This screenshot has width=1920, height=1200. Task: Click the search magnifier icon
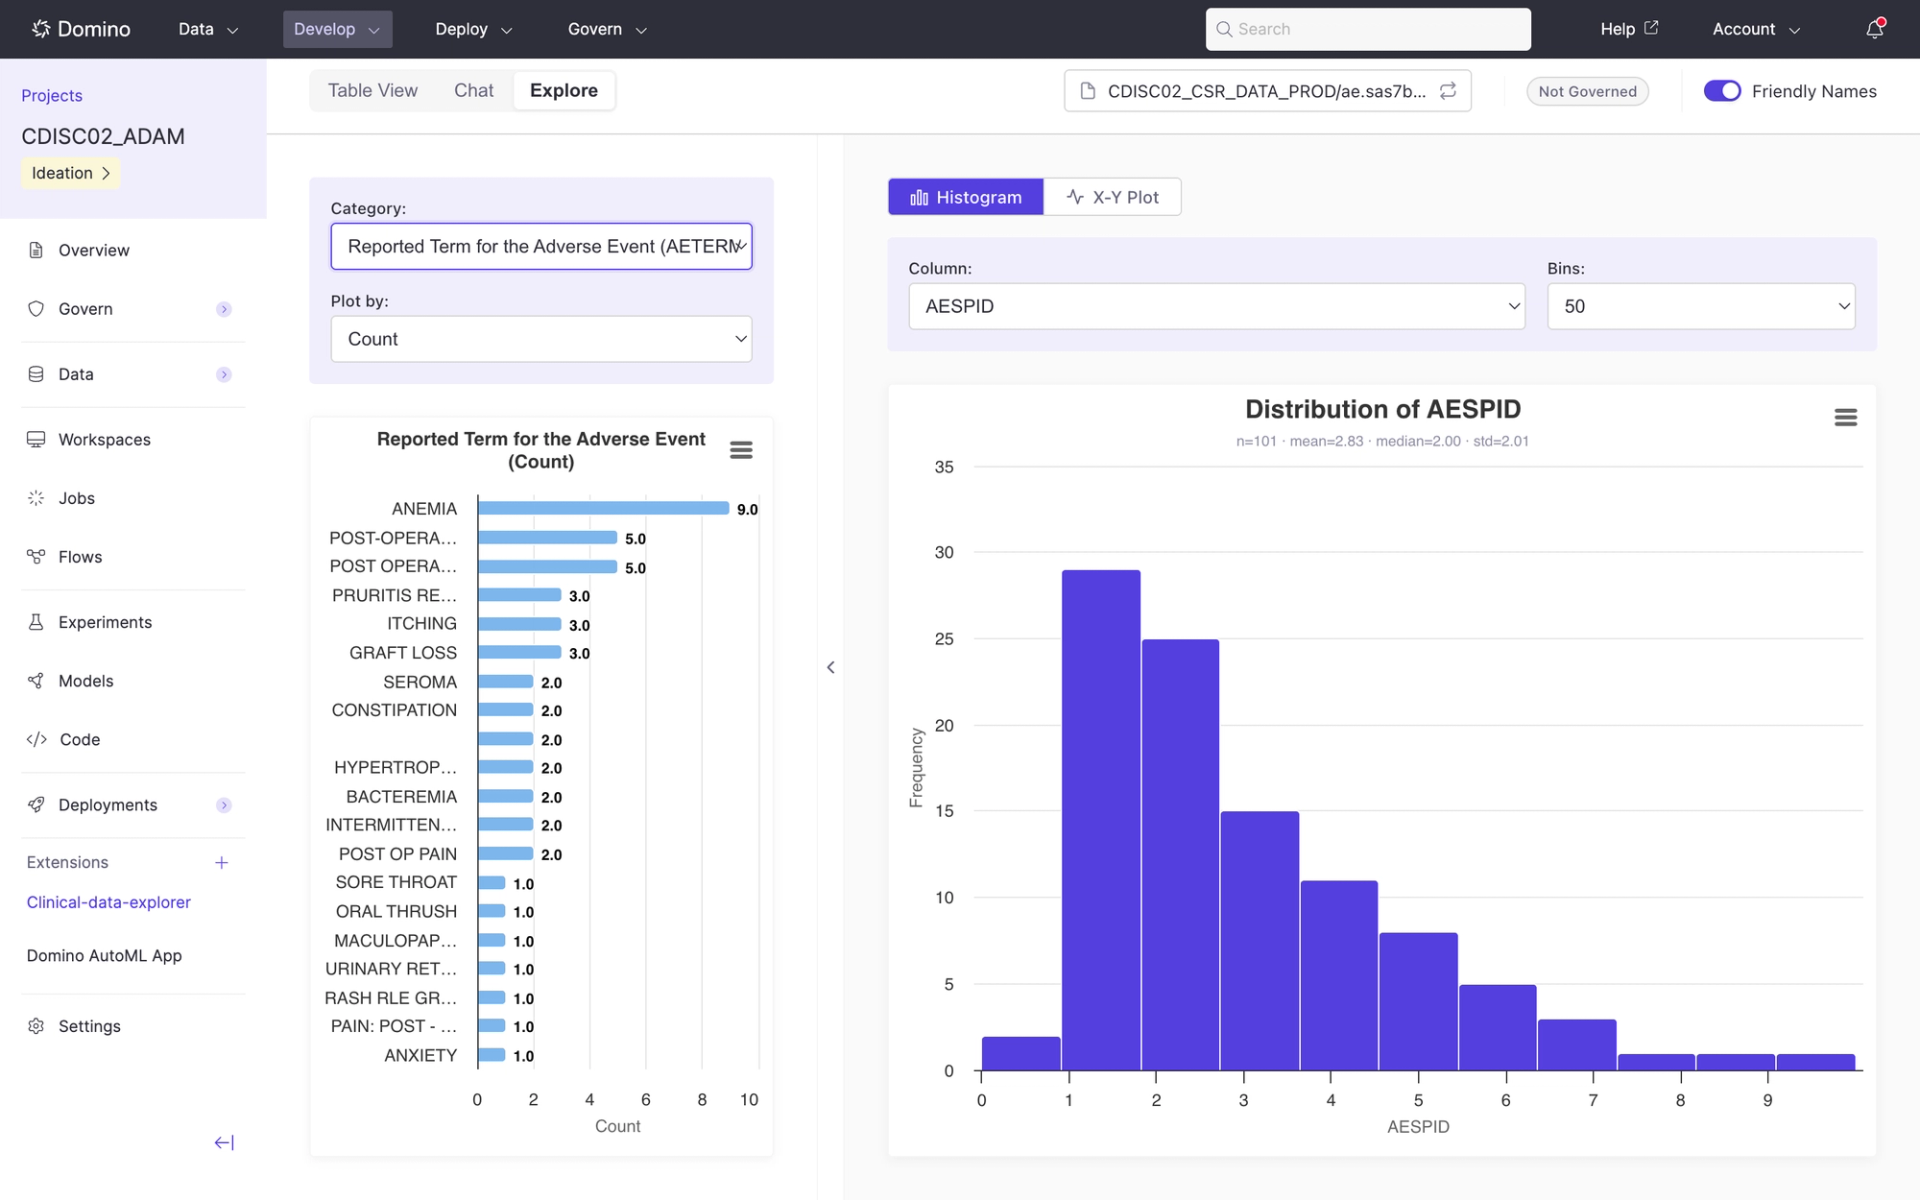coord(1223,29)
